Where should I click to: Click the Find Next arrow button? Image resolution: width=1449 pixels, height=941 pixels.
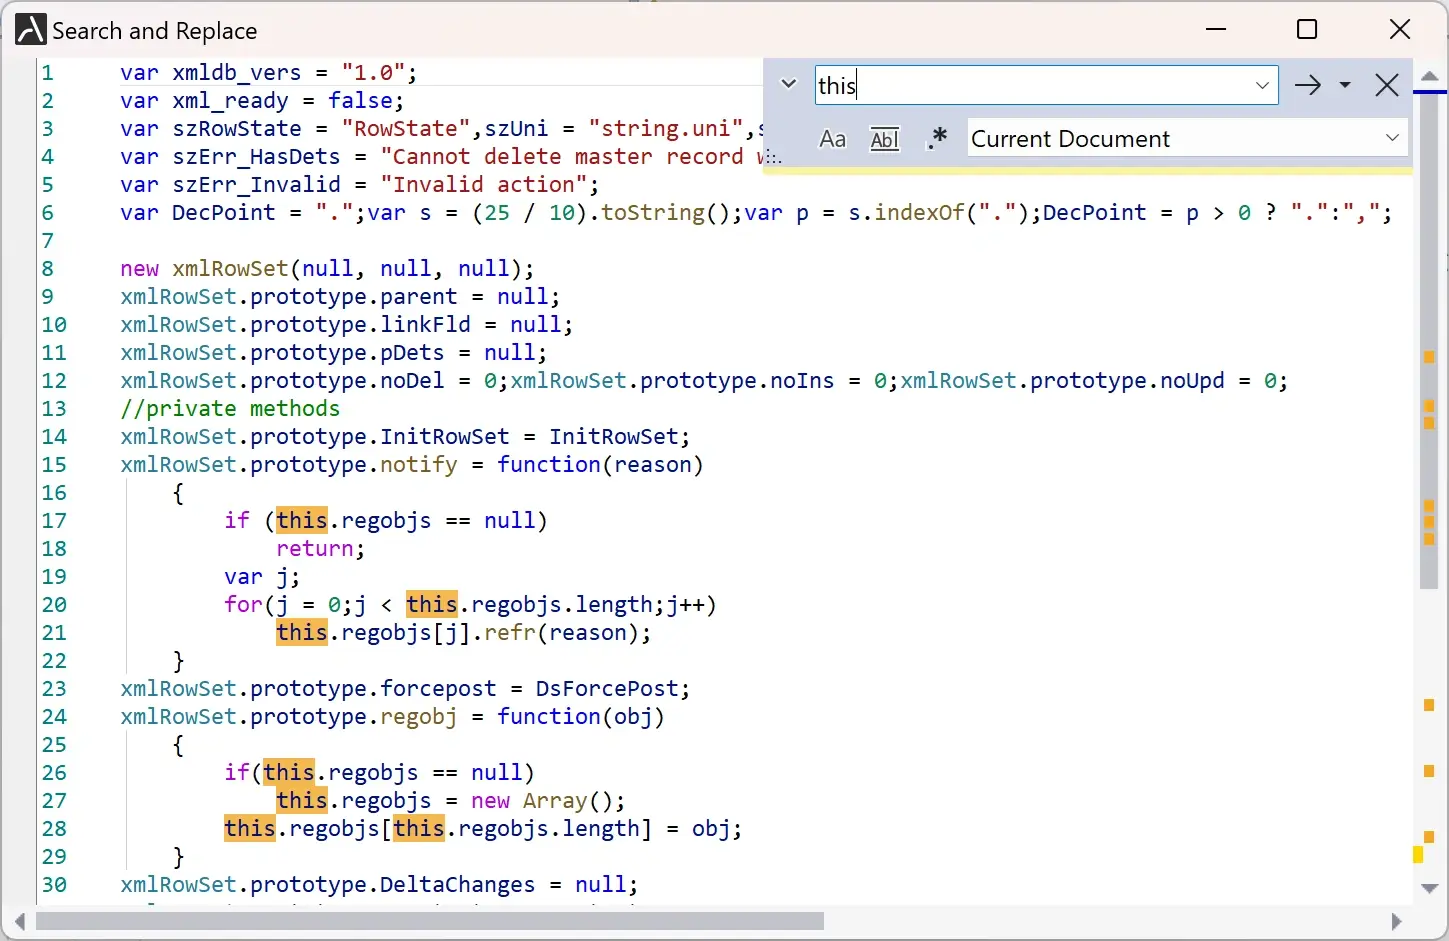click(x=1307, y=85)
